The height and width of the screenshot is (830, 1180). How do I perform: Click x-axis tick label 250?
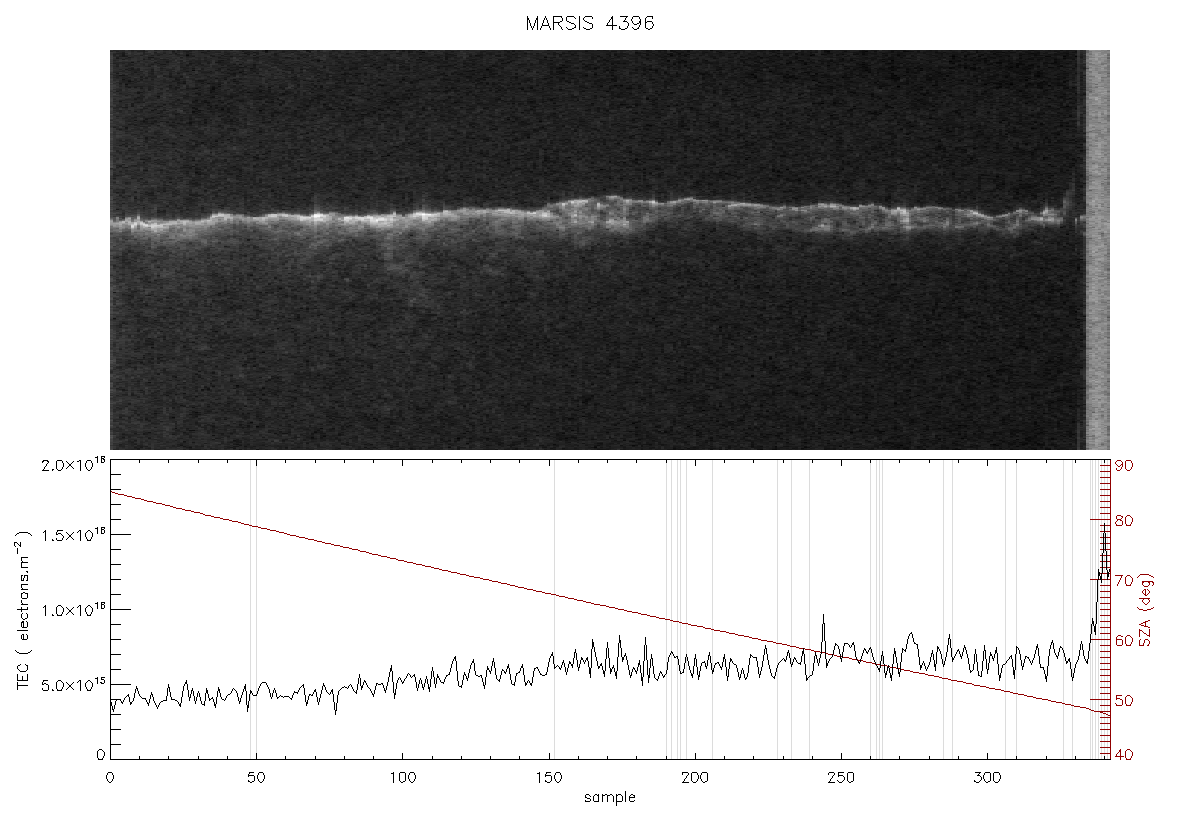pyautogui.click(x=841, y=778)
